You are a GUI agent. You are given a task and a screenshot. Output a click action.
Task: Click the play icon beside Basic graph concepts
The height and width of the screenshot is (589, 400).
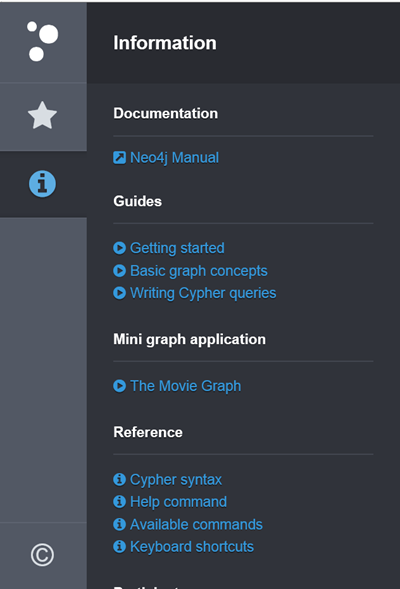pyautogui.click(x=119, y=270)
